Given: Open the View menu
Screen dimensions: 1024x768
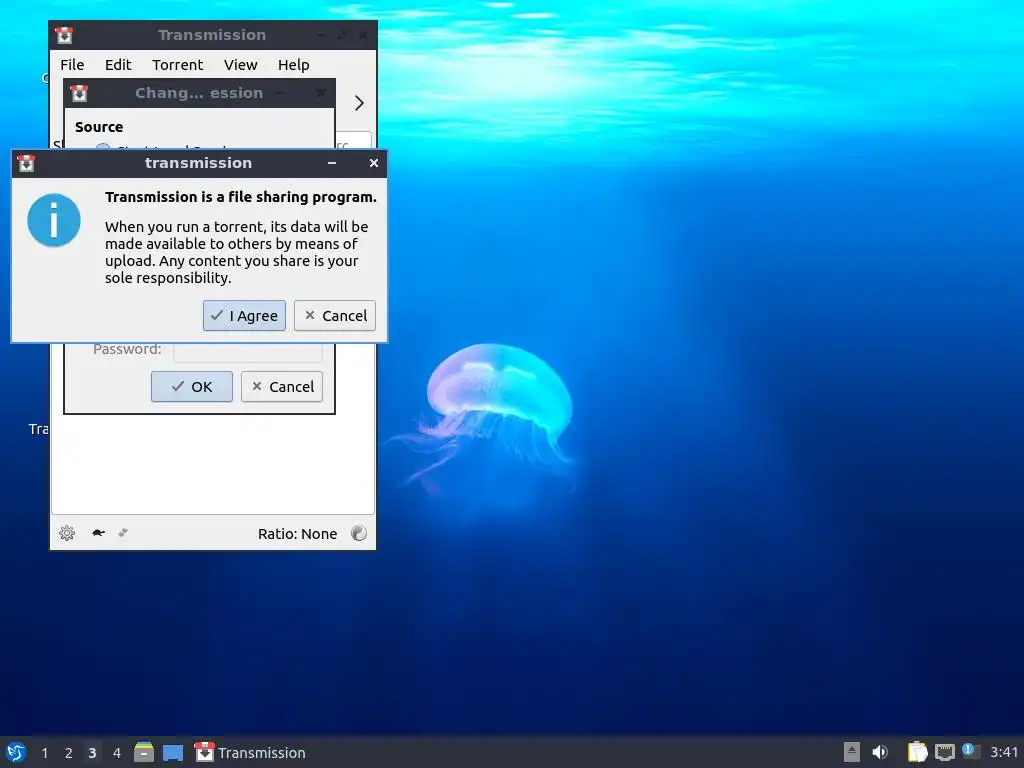Looking at the screenshot, I should pos(240,65).
